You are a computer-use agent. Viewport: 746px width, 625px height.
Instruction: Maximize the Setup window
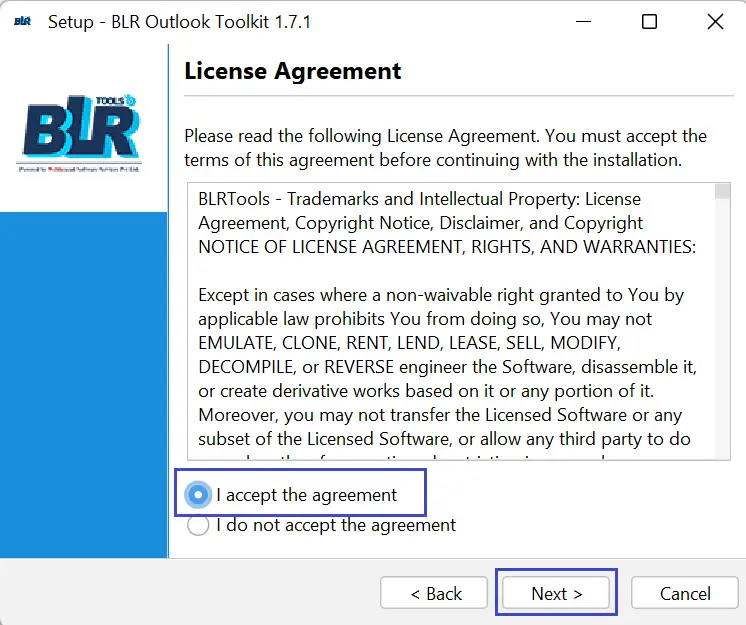(x=649, y=21)
